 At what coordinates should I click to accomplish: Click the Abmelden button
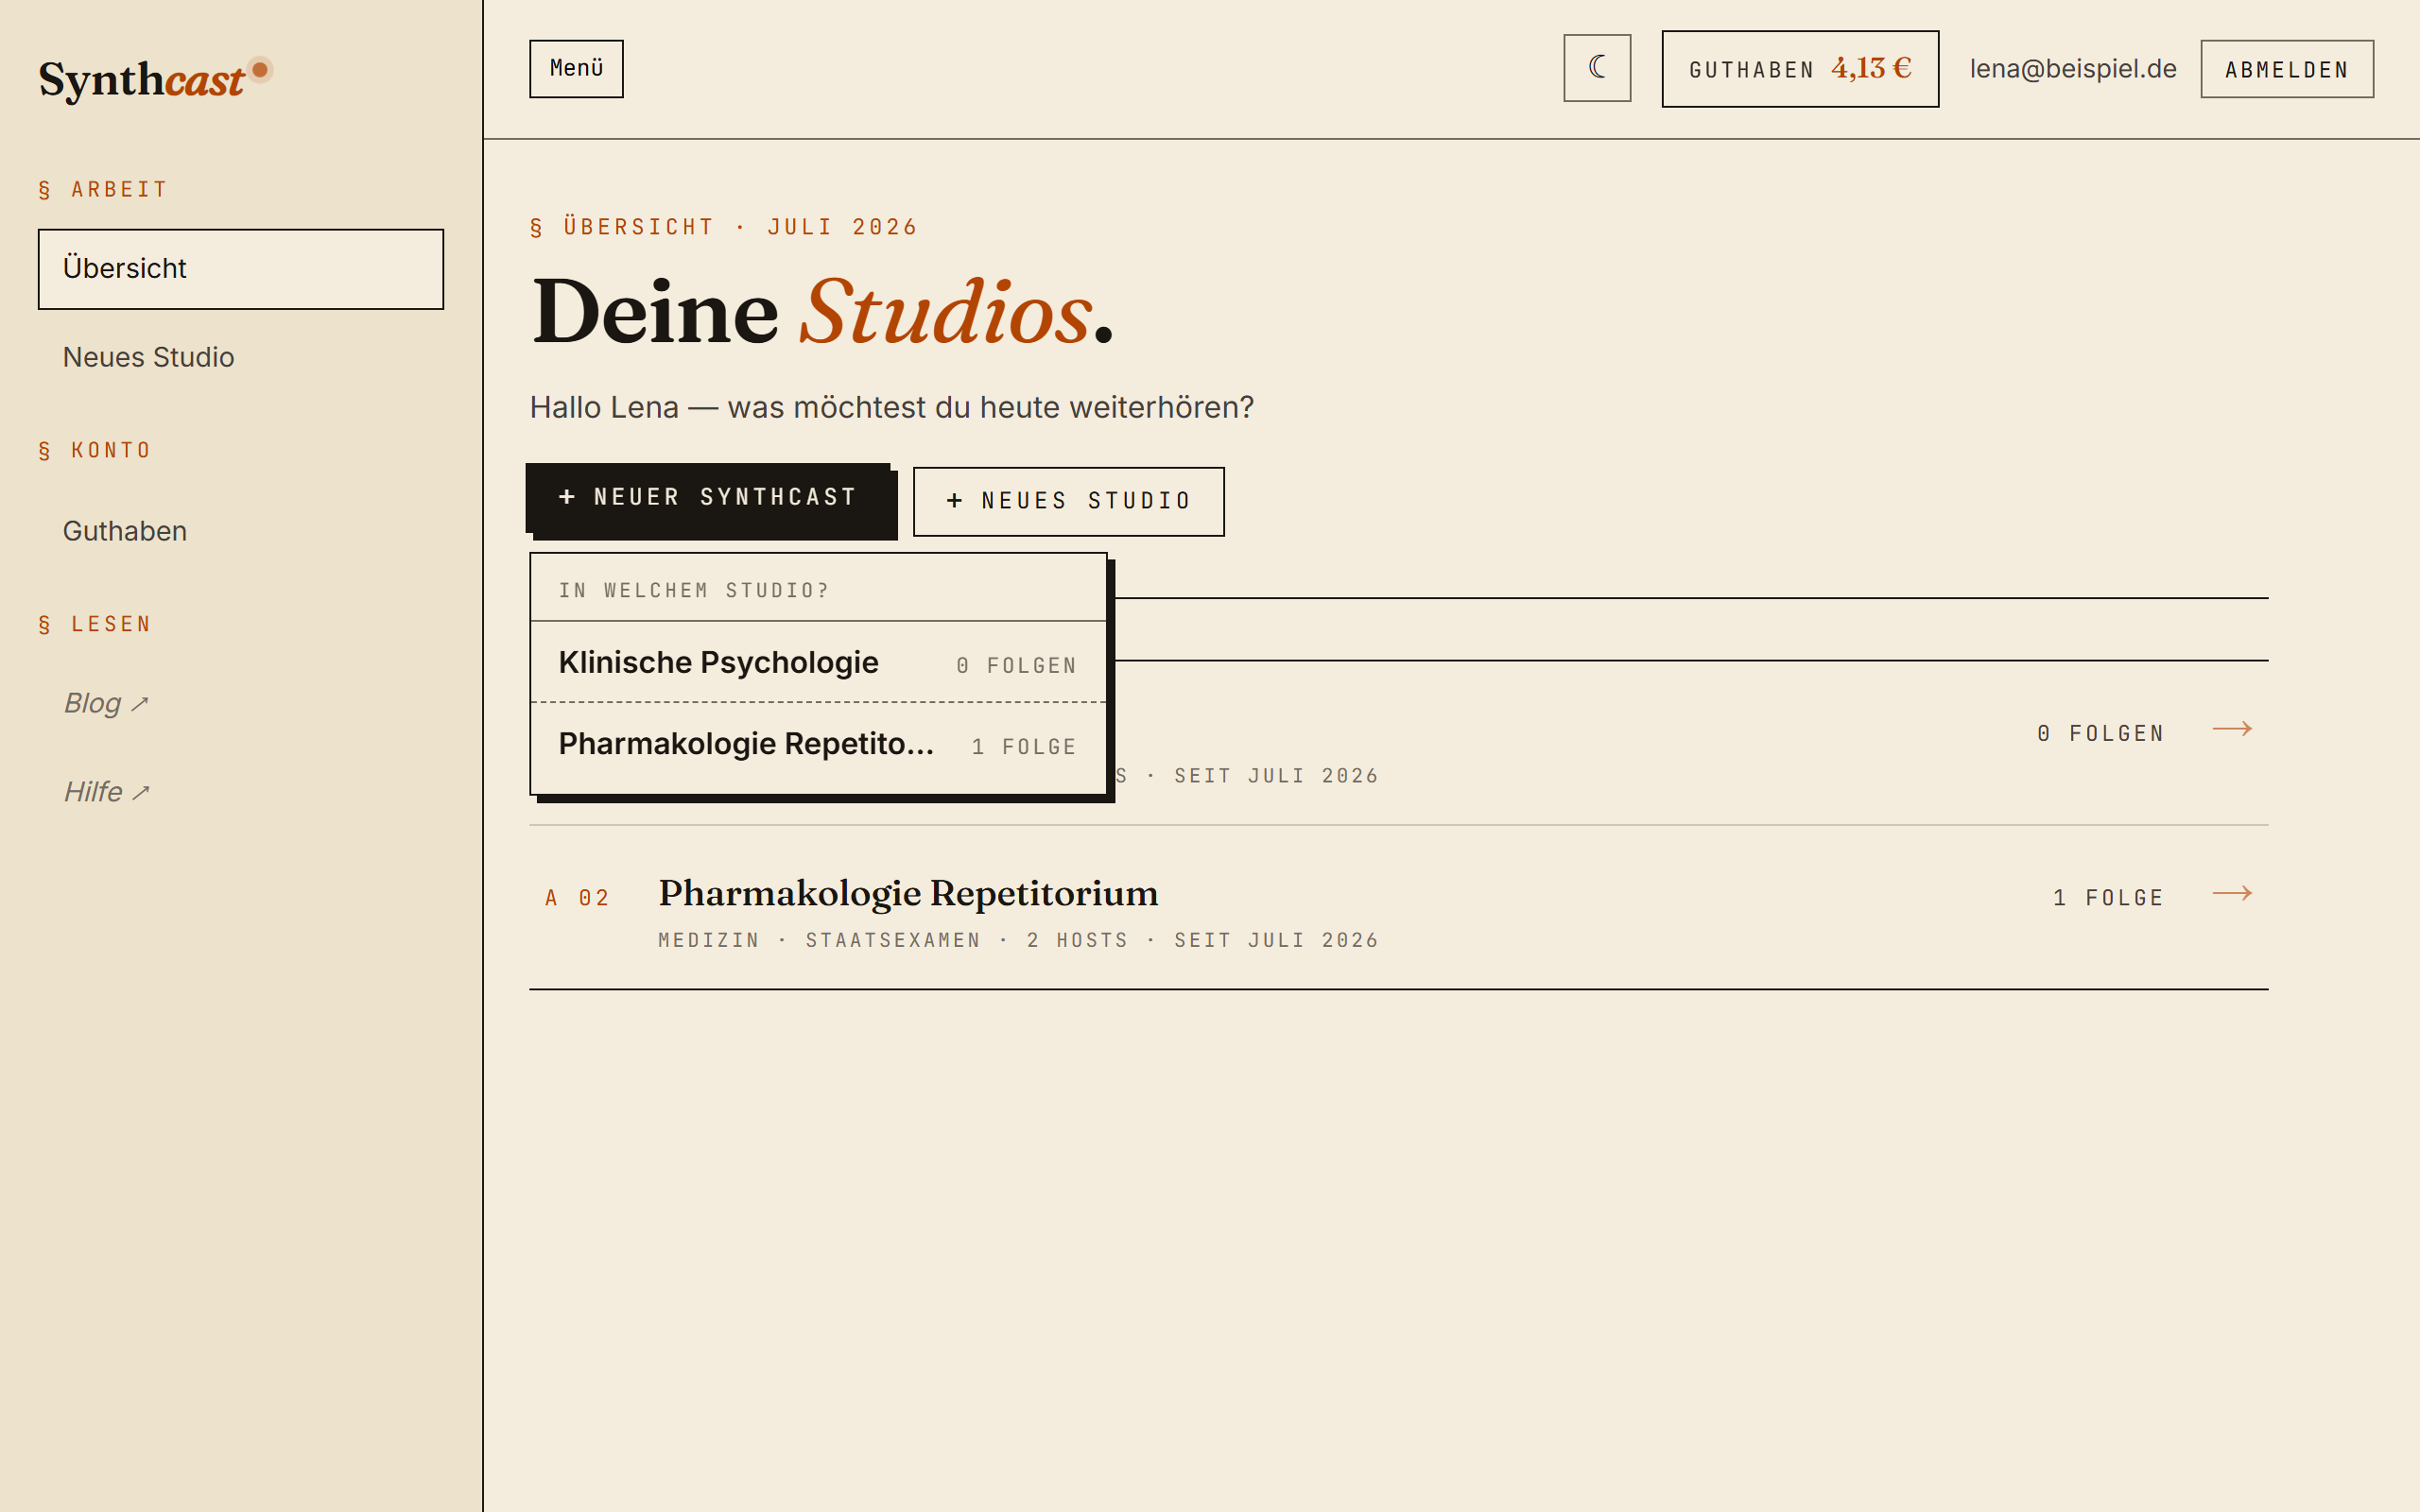click(2287, 69)
